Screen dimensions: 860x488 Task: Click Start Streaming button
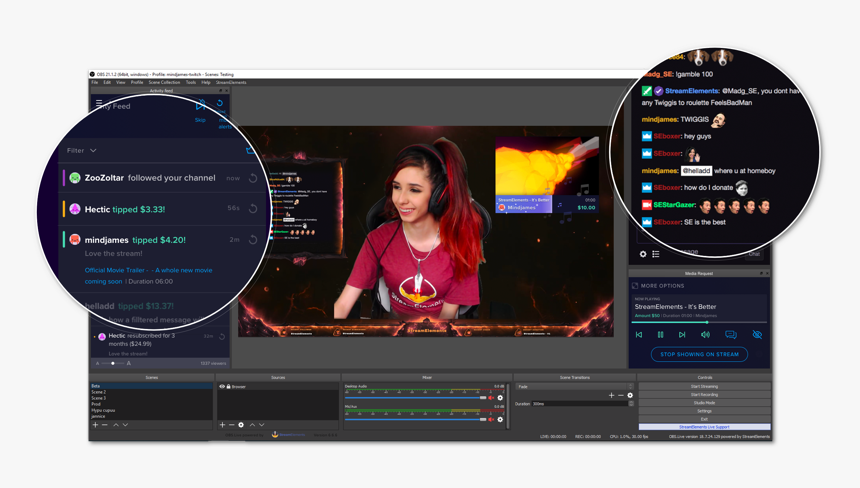point(704,387)
